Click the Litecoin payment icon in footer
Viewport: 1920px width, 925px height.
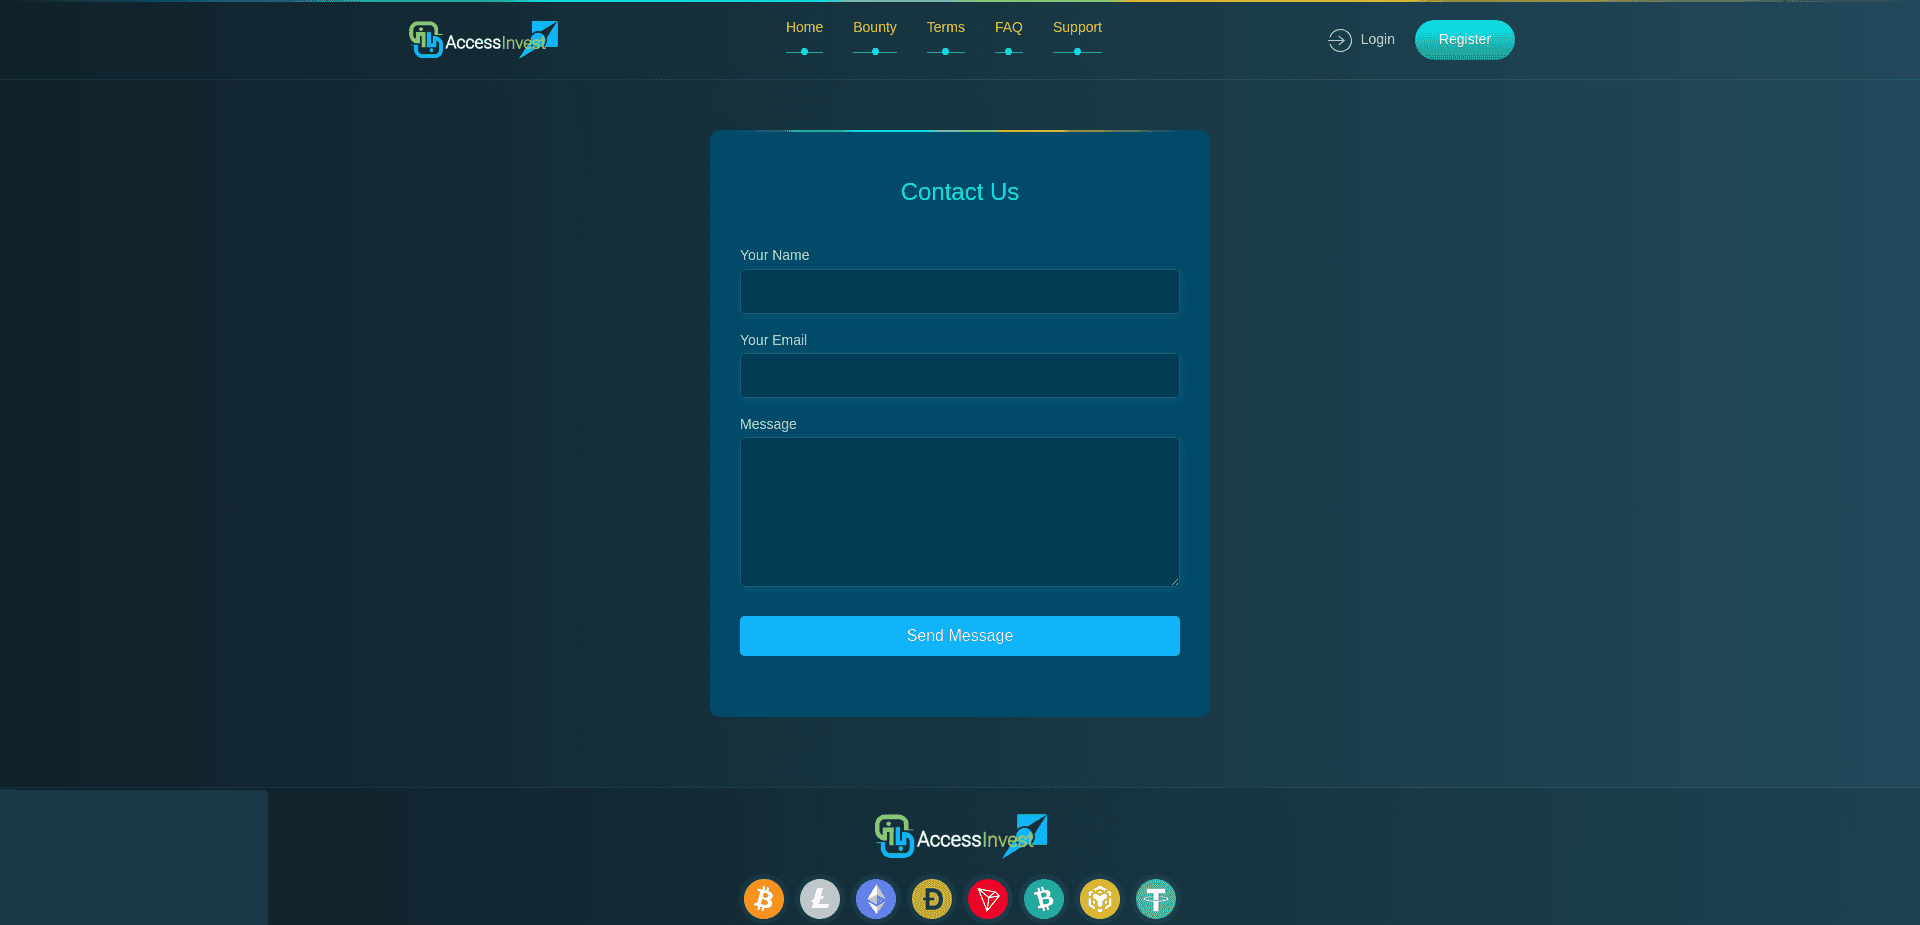pyautogui.click(x=819, y=899)
